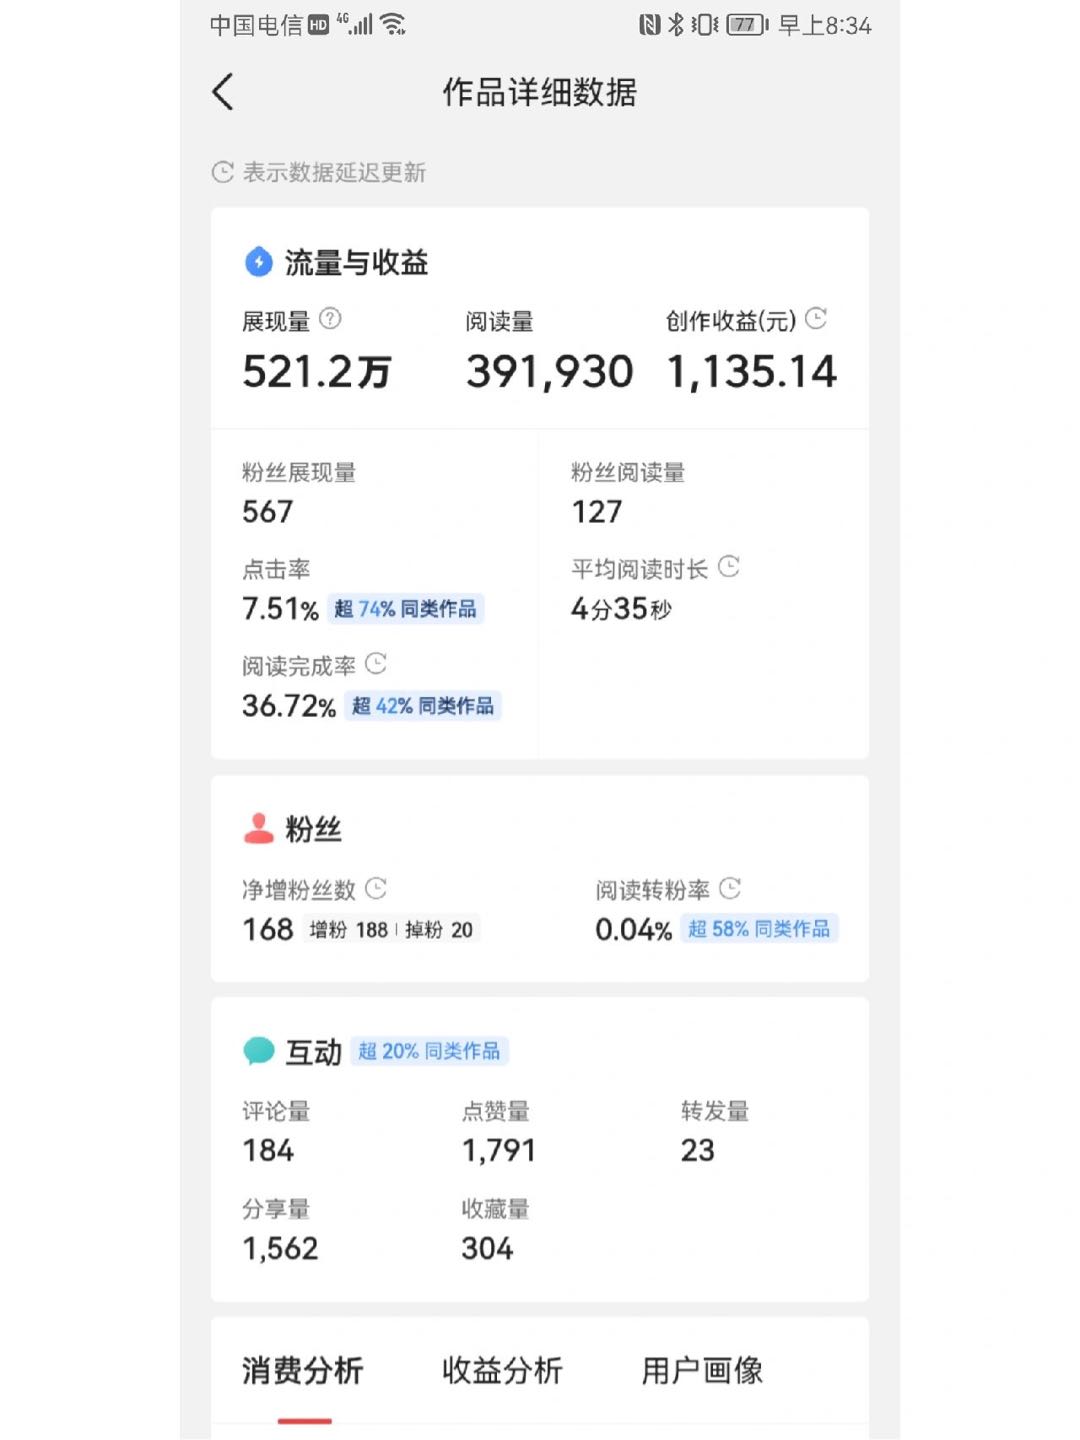Tap the back arrow icon
This screenshot has width=1080, height=1440.
pos(223,92)
